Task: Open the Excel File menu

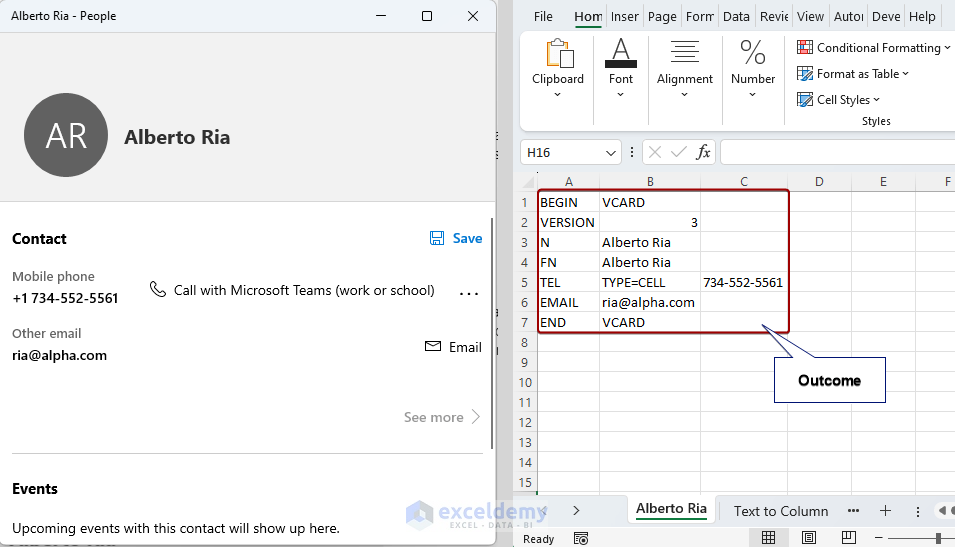Action: point(543,16)
